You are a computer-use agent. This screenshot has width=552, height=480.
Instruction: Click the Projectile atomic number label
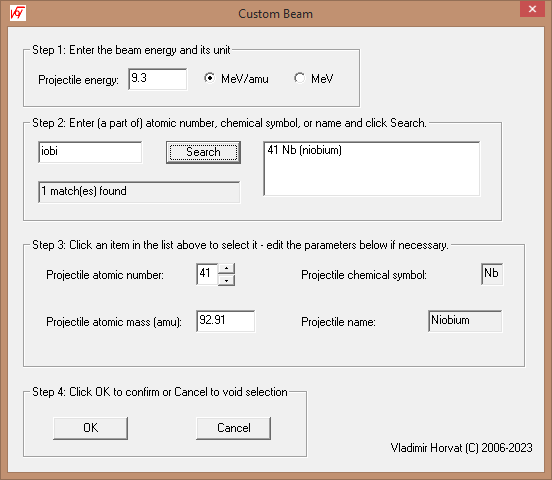tap(105, 275)
